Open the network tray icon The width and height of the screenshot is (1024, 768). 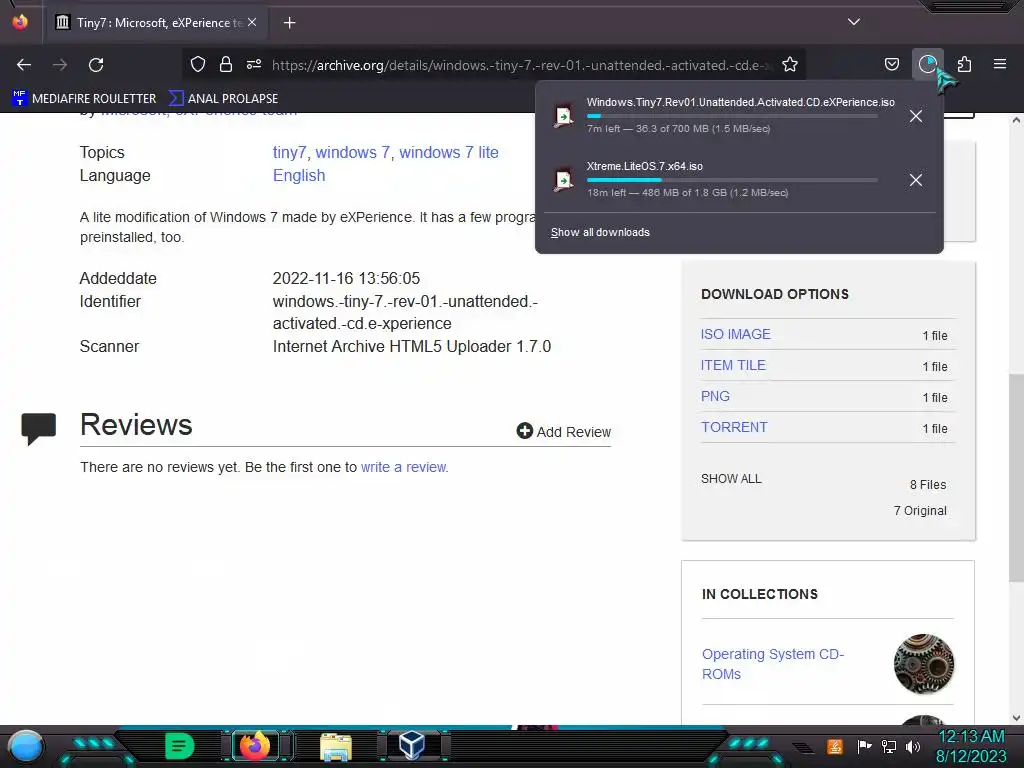pyautogui.click(x=888, y=746)
